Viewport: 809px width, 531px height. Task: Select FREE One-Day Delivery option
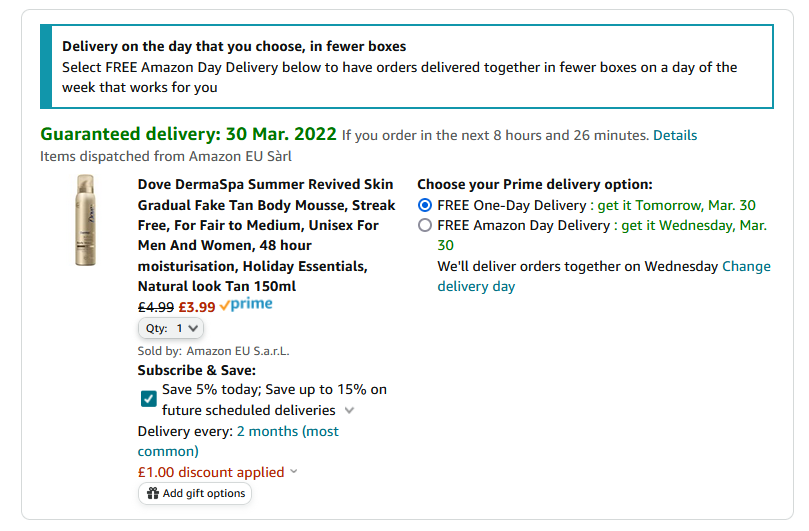pyautogui.click(x=425, y=205)
